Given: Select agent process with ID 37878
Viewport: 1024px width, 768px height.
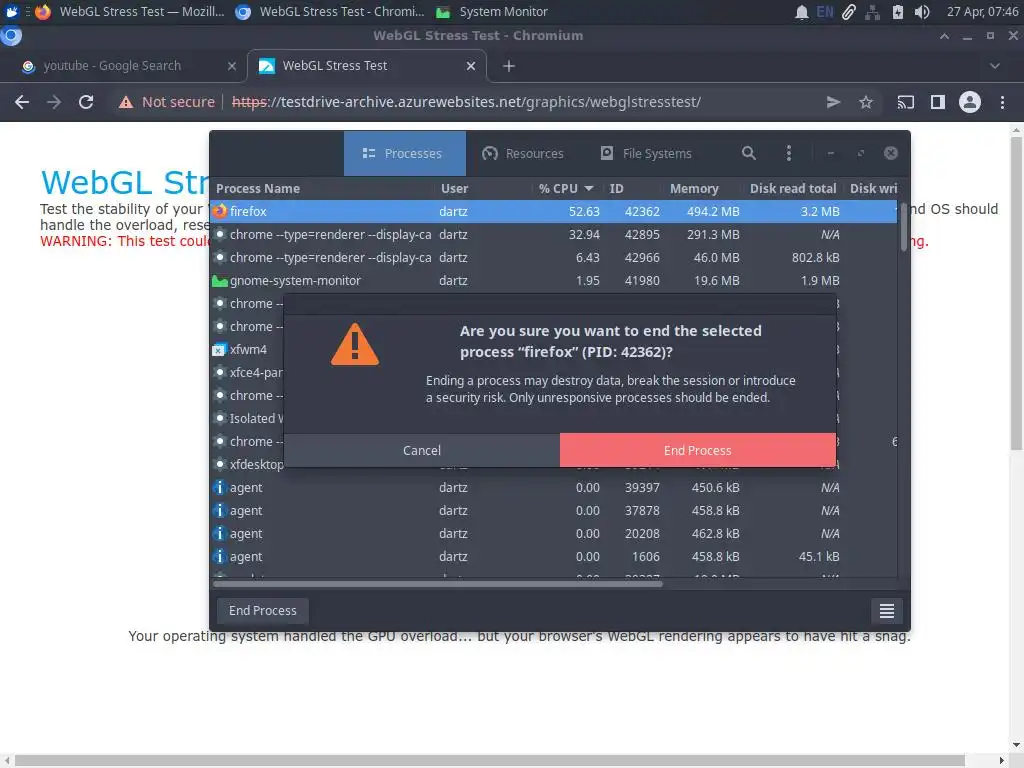Looking at the screenshot, I should click(x=554, y=511).
